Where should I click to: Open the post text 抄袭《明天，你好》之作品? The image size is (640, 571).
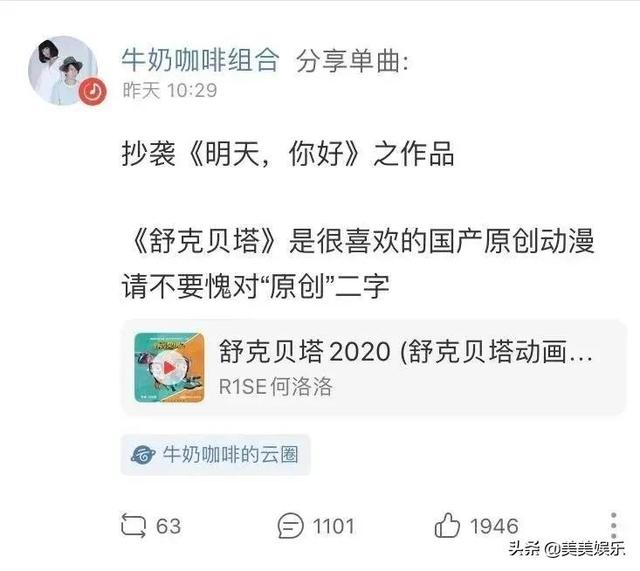(288, 154)
